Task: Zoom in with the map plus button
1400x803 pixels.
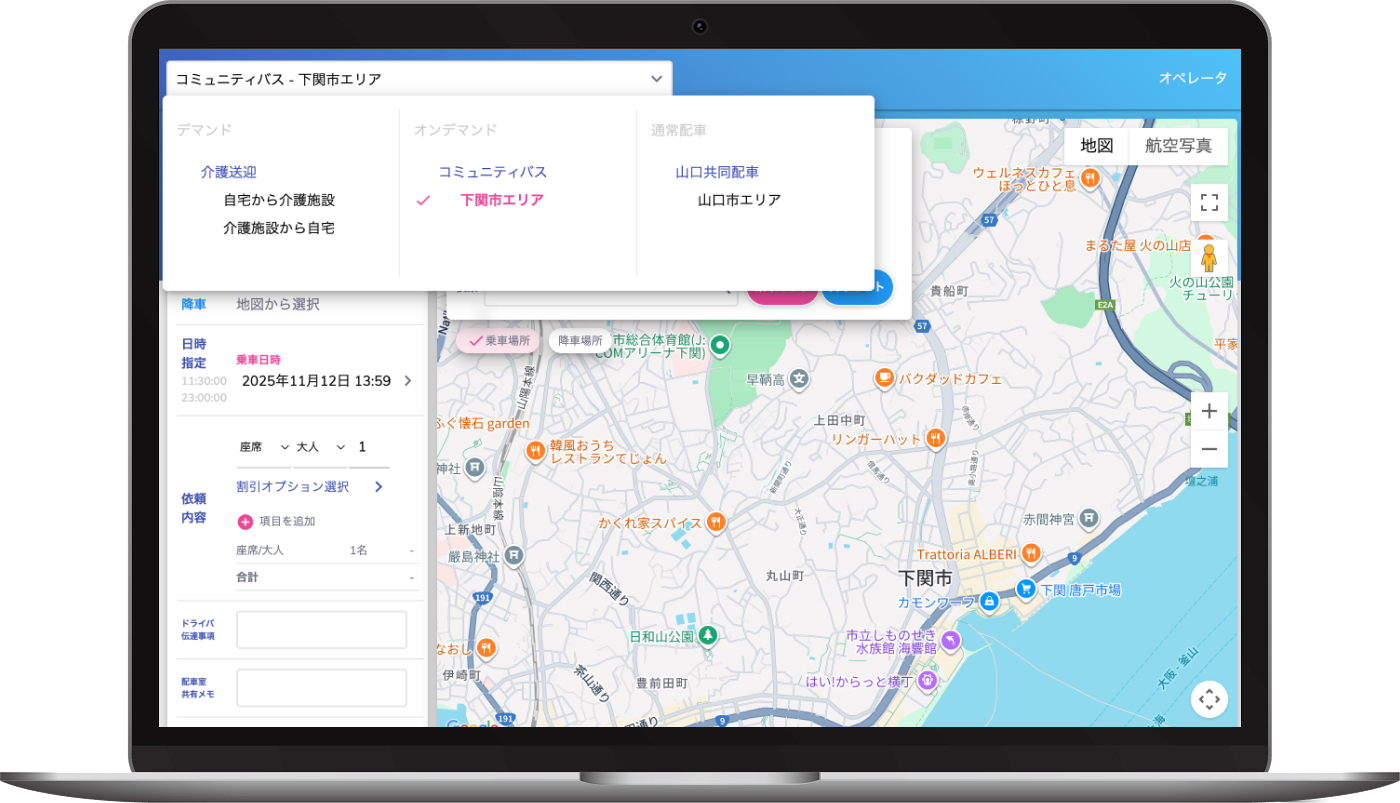Action: tap(1209, 411)
